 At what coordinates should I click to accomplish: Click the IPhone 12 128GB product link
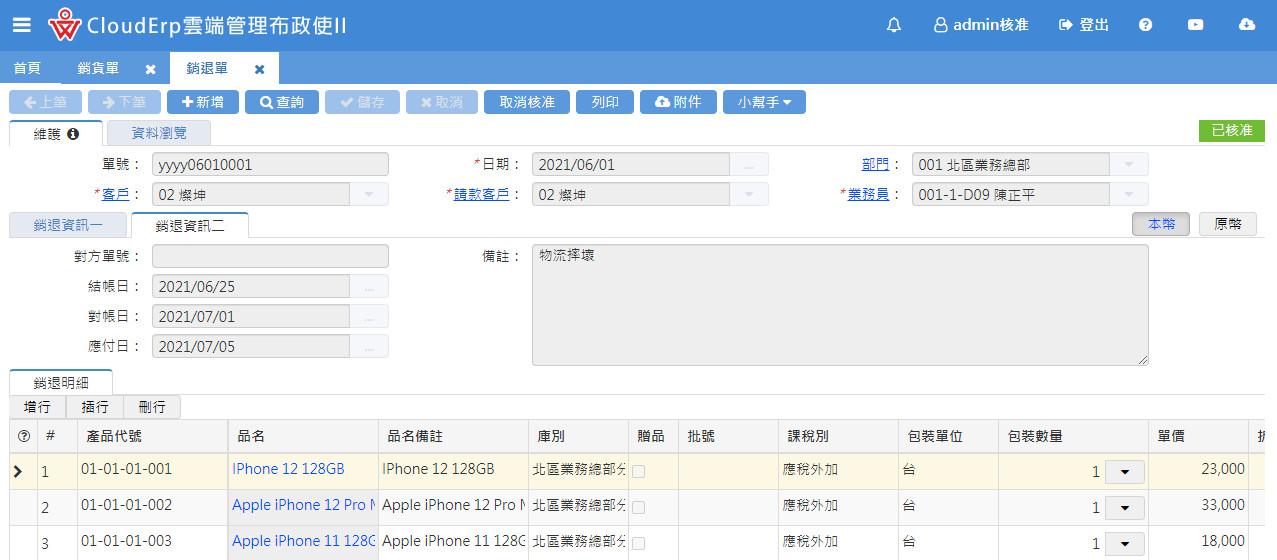[288, 469]
